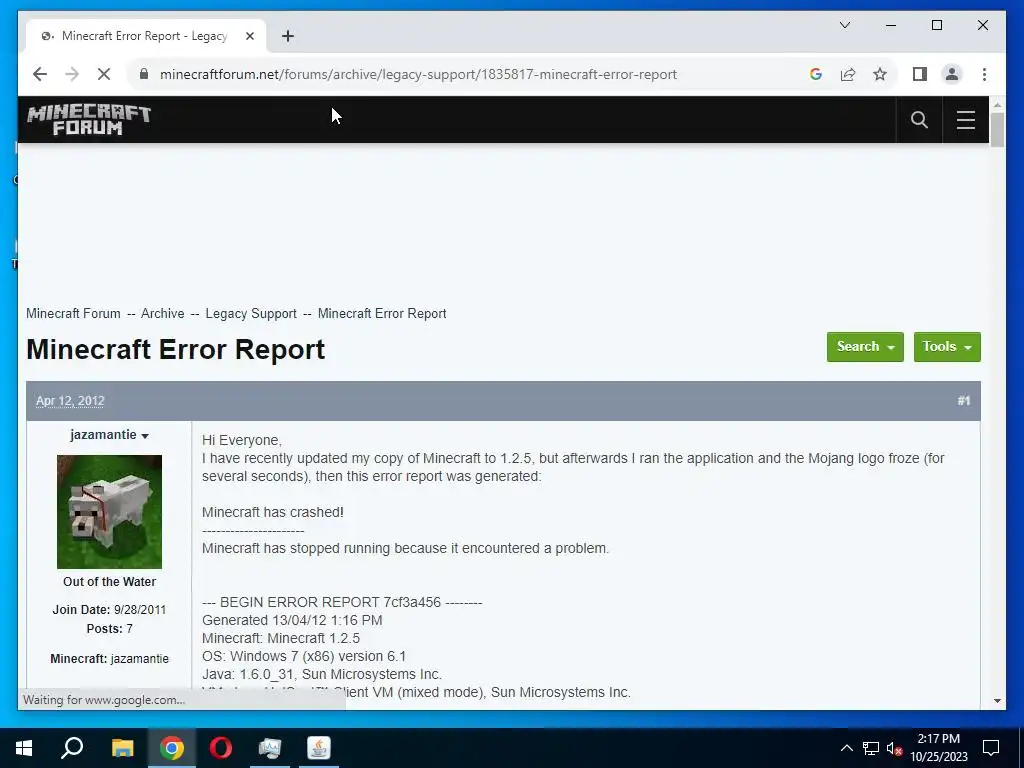The image size is (1024, 768).
Task: Click the Minecraft Error Report page heading
Action: (176, 349)
